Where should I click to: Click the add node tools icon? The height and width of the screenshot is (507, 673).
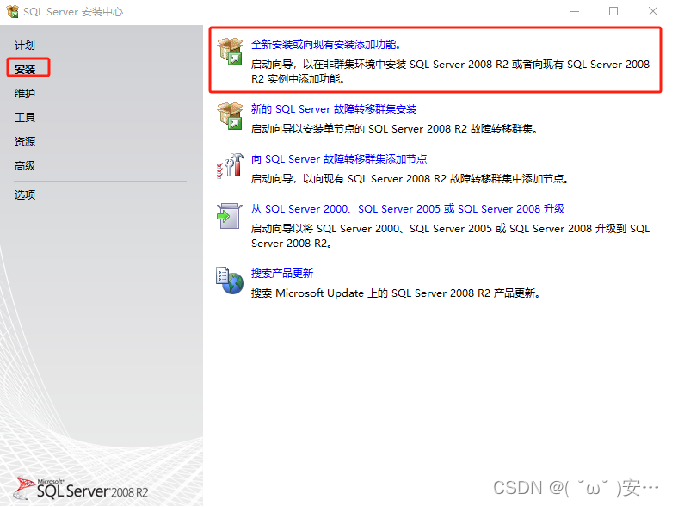[230, 165]
